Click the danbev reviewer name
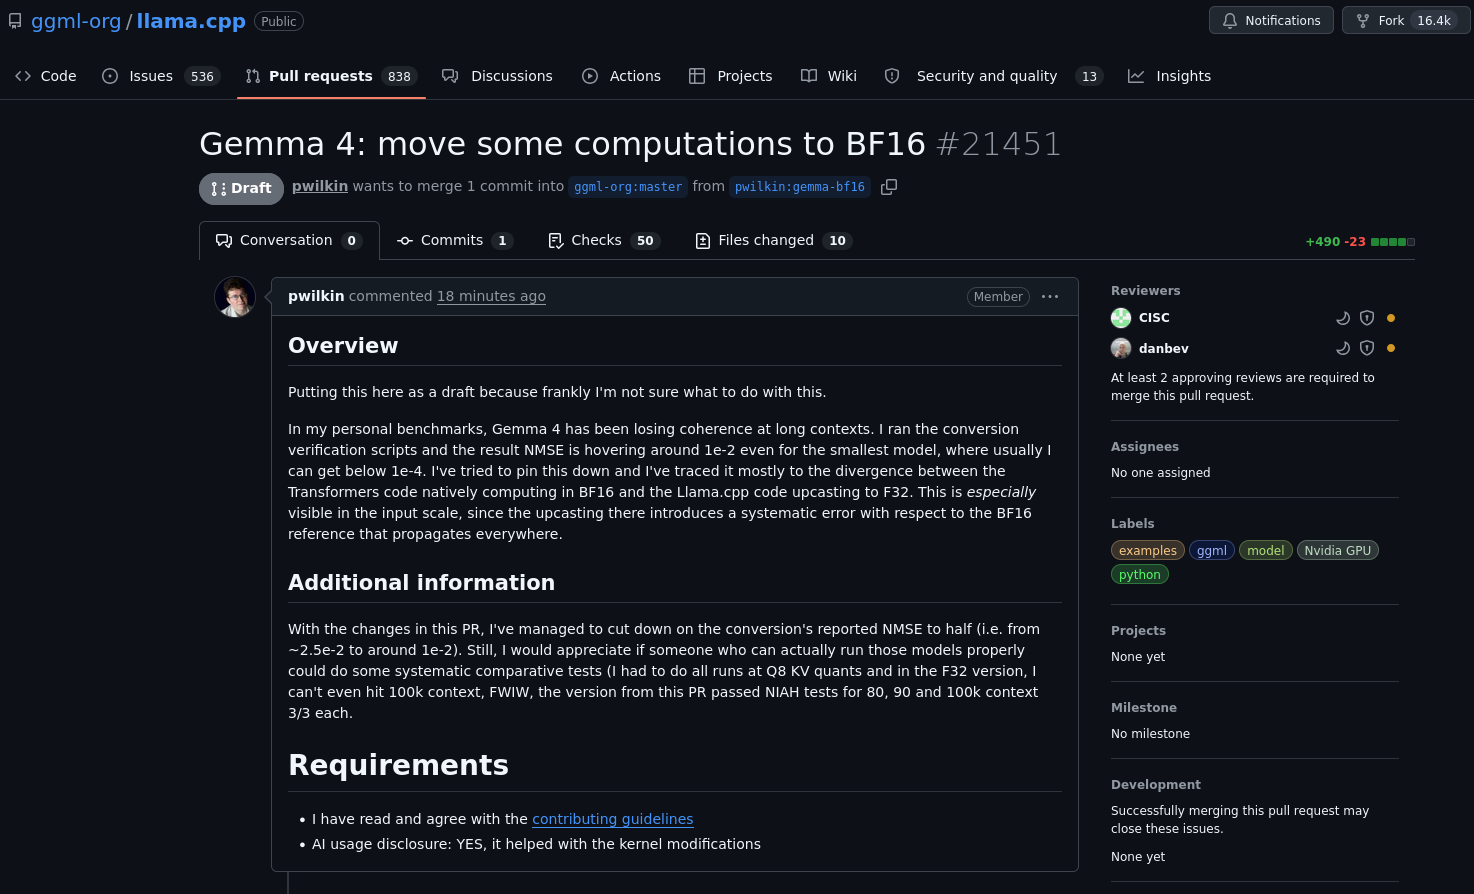 (1164, 348)
